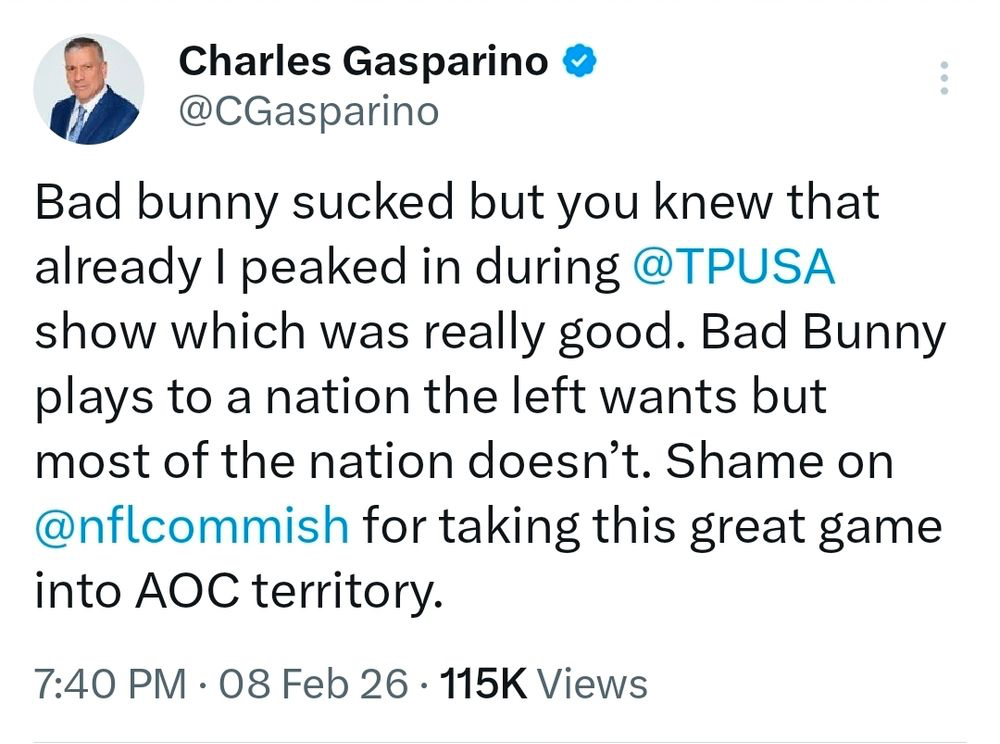This screenshot has height=744, width=1000.
Task: Click the capitalized "Bad Bunny" in the third line
Action: (x=822, y=333)
